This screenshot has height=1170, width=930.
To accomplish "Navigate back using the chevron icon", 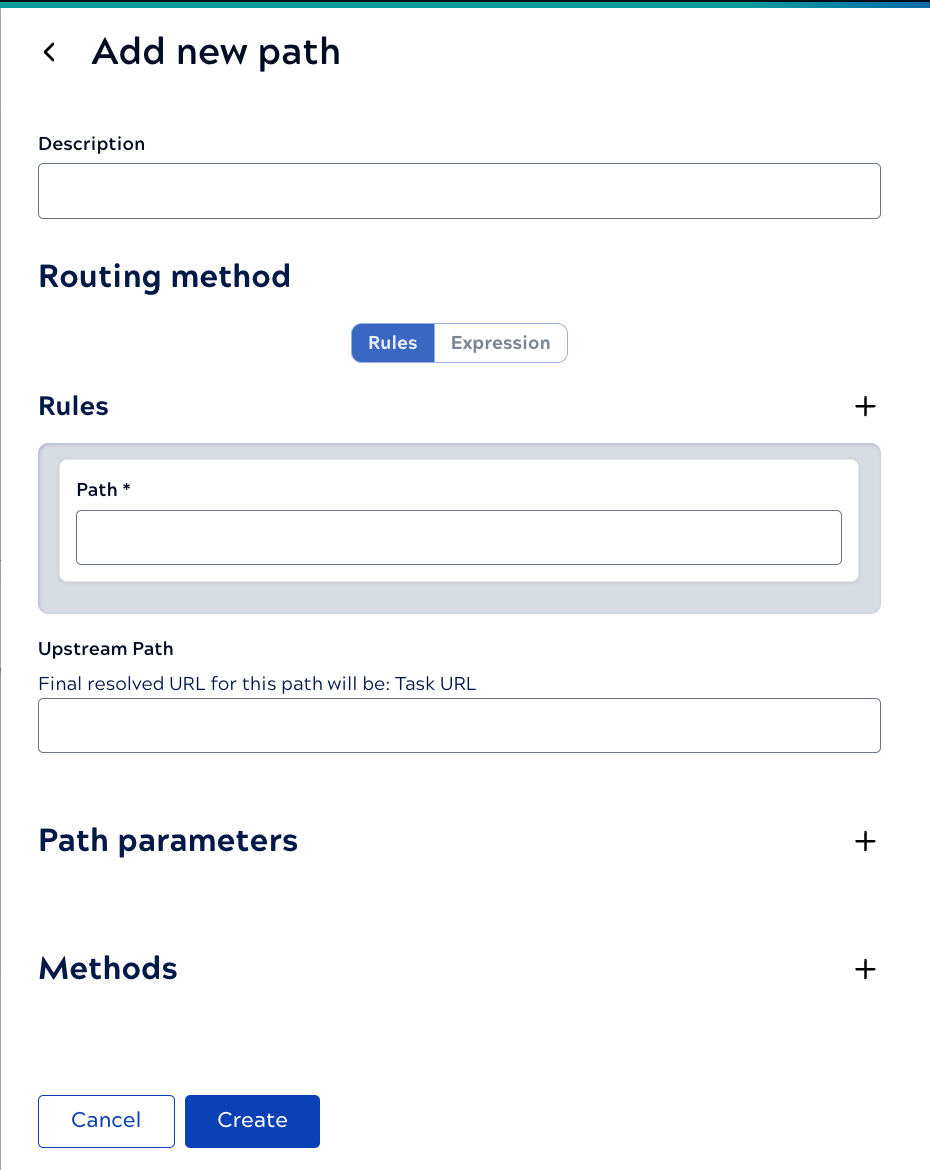I will 49,52.
